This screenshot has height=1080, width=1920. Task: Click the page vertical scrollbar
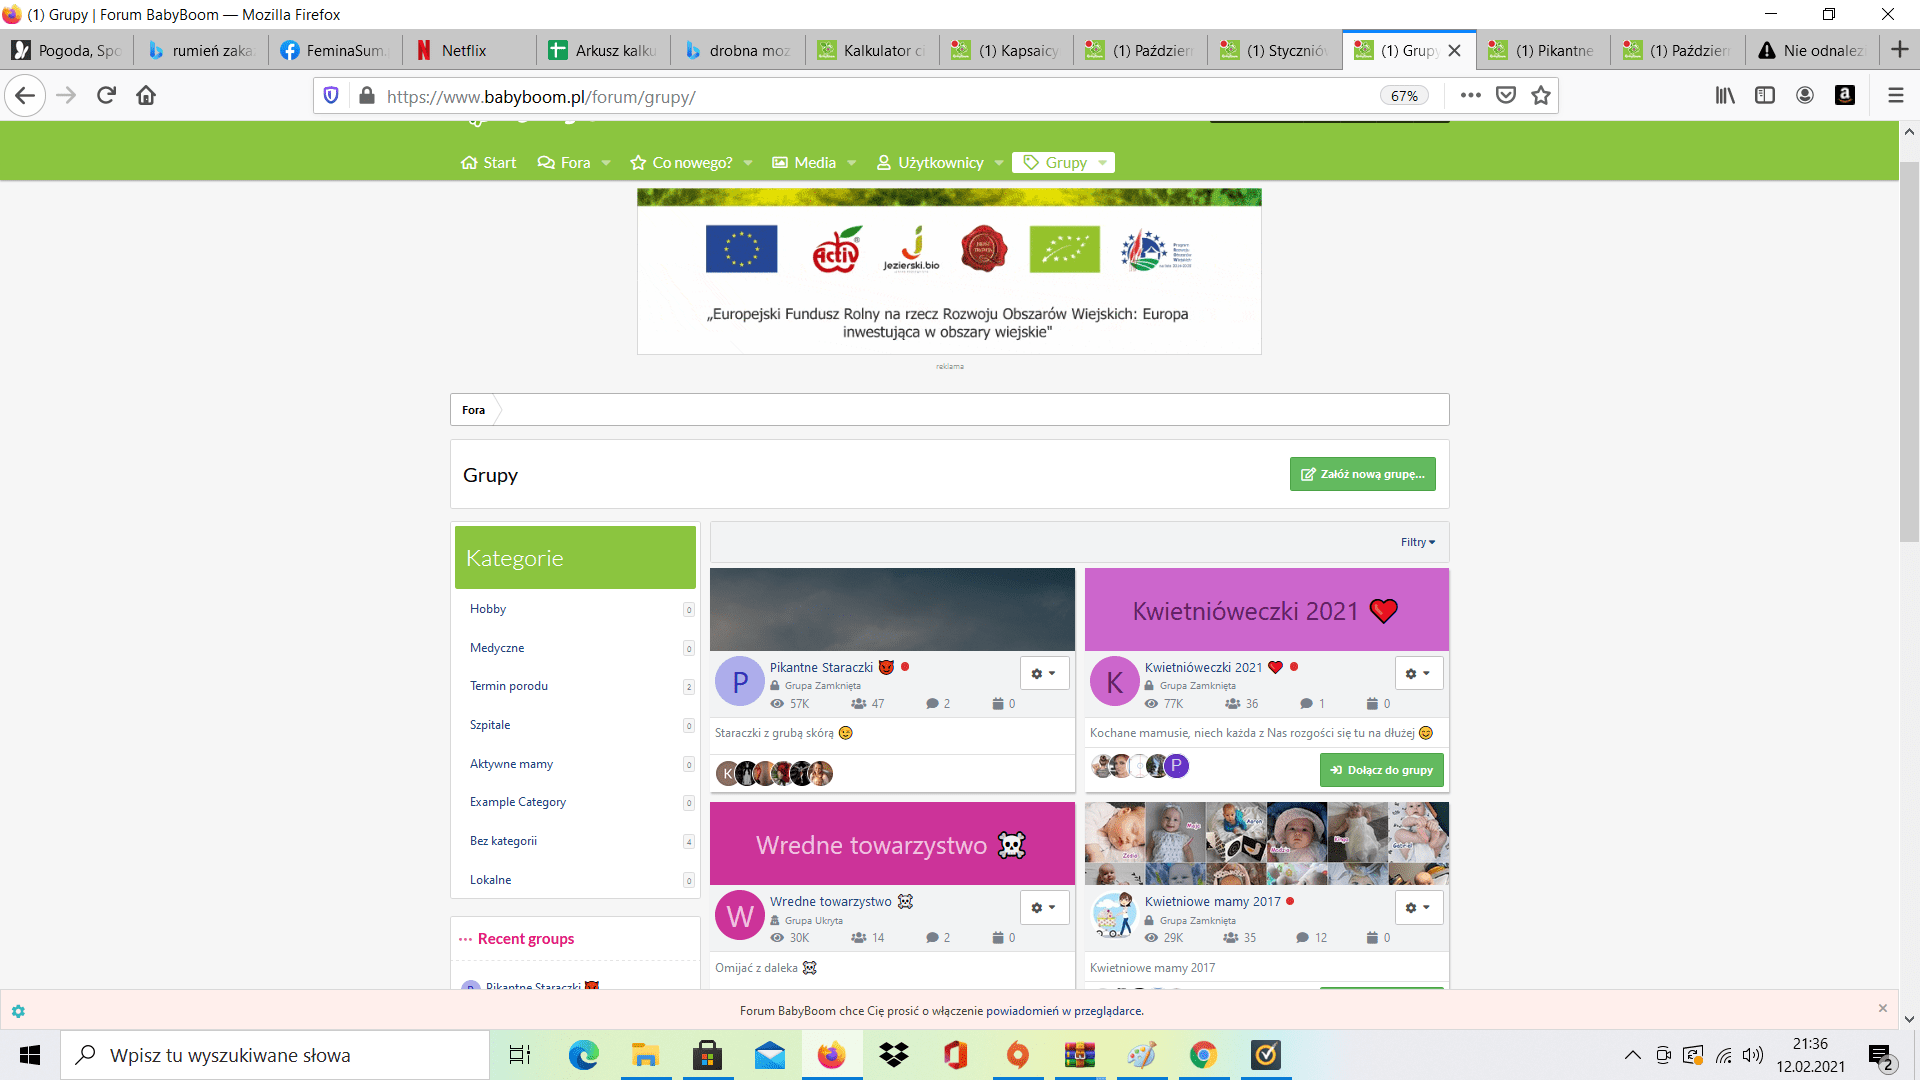(1909, 350)
